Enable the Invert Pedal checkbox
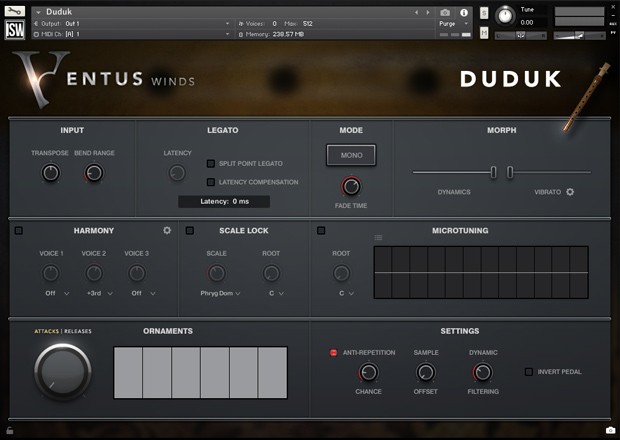The height and width of the screenshot is (440, 620). tap(529, 372)
